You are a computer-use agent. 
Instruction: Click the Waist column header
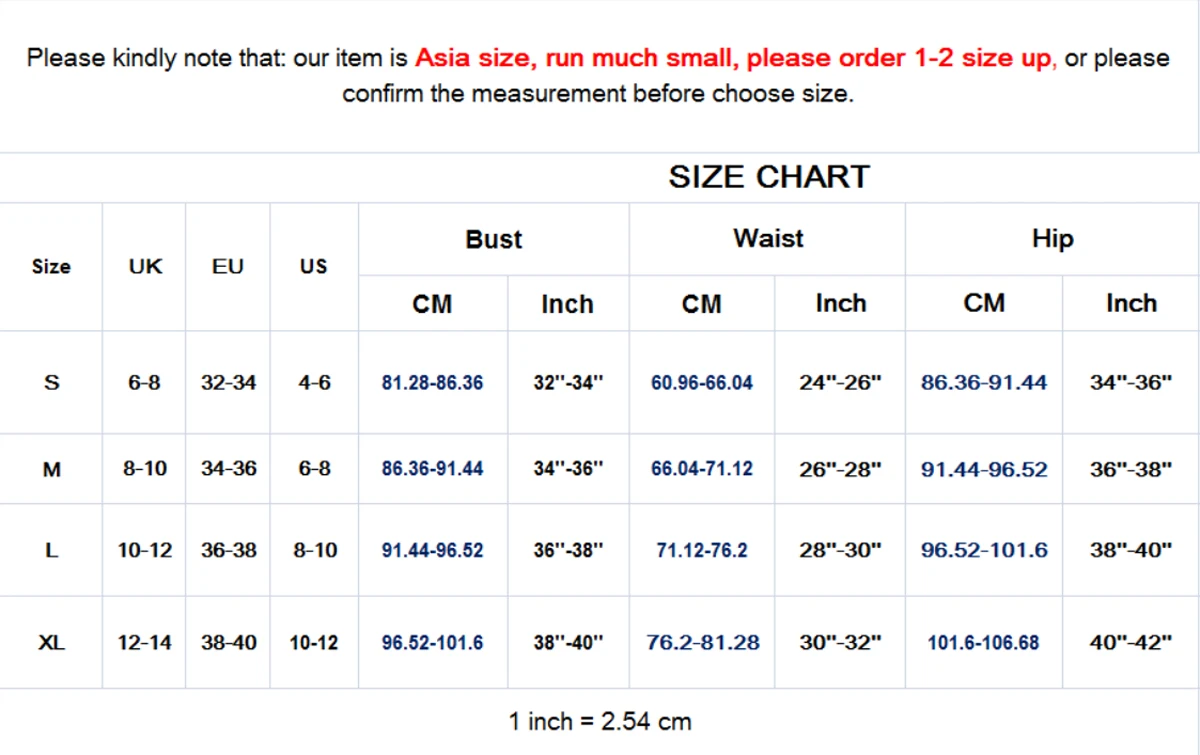[x=767, y=238]
